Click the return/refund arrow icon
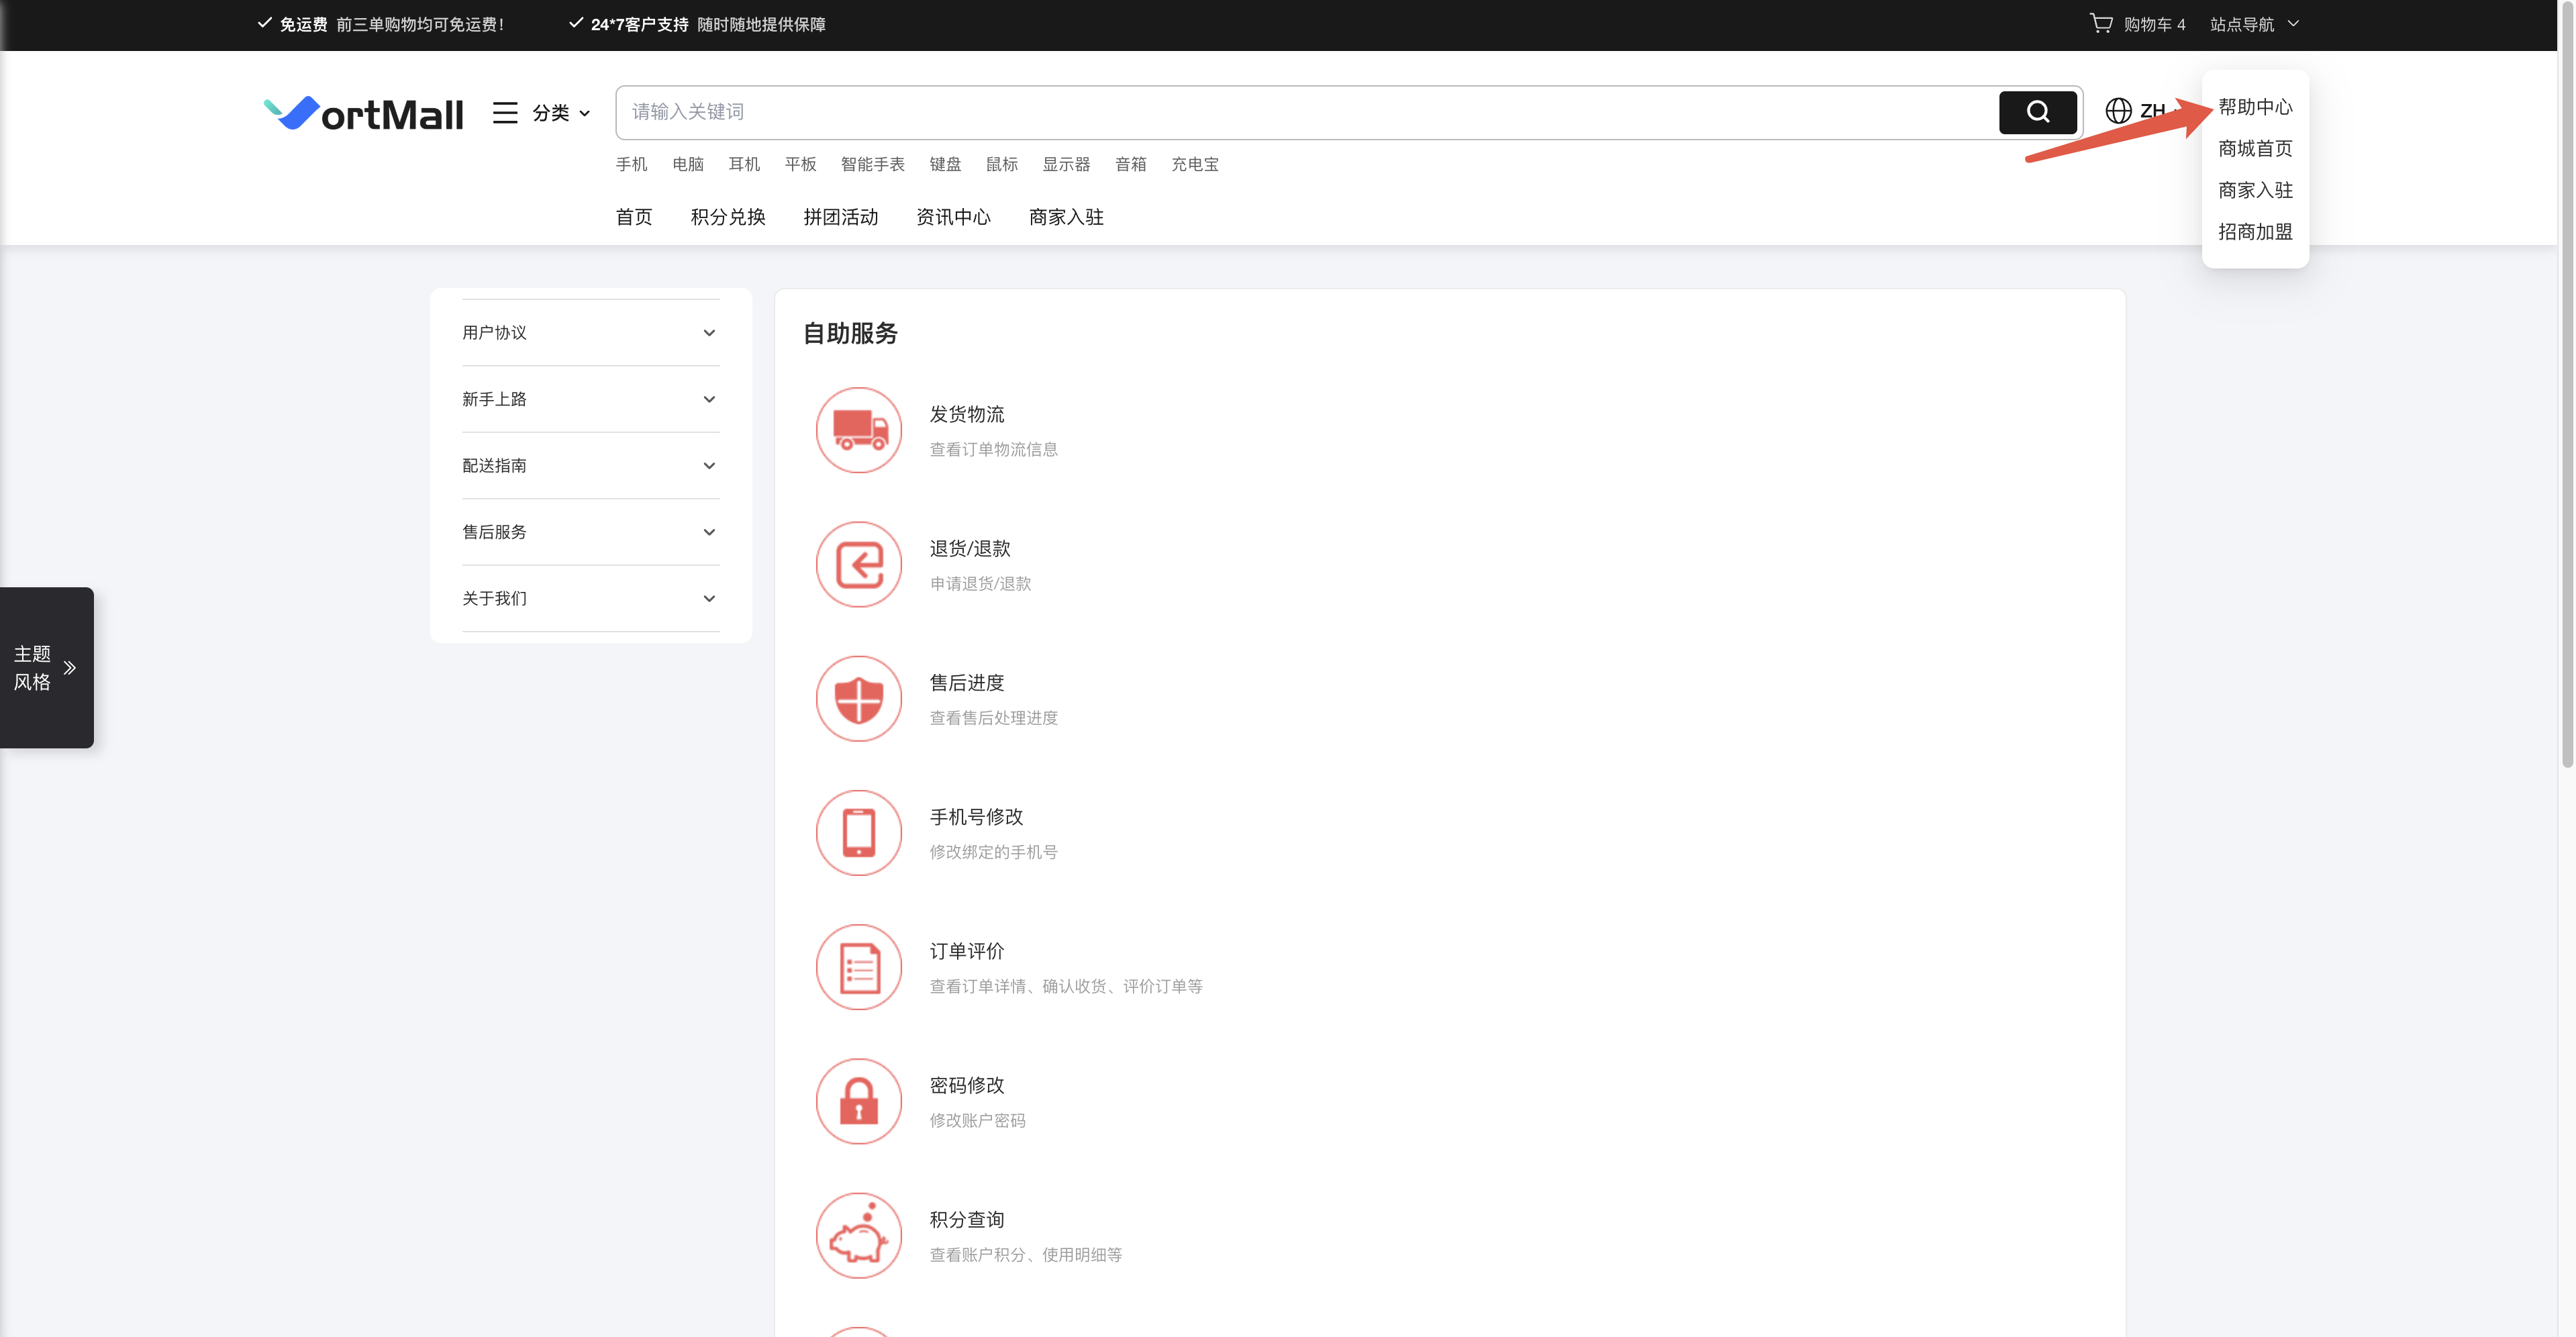 (858, 564)
